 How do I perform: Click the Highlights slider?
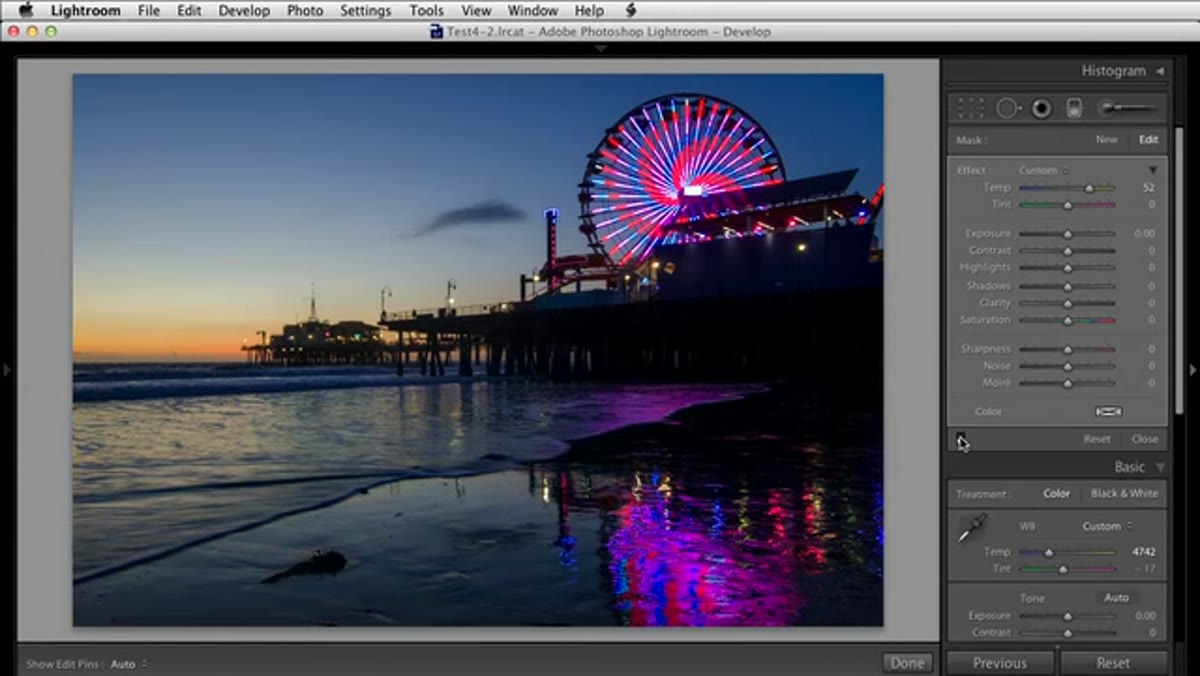1067,268
